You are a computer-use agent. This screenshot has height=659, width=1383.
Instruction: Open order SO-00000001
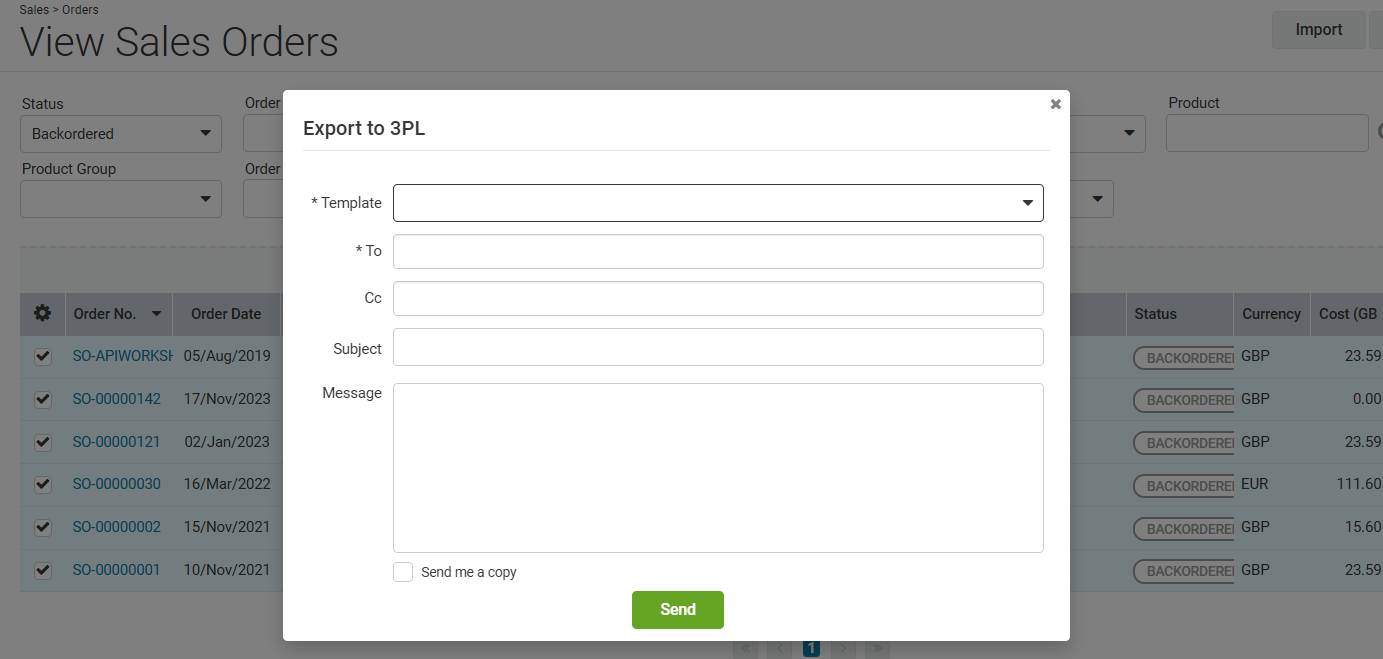(116, 570)
